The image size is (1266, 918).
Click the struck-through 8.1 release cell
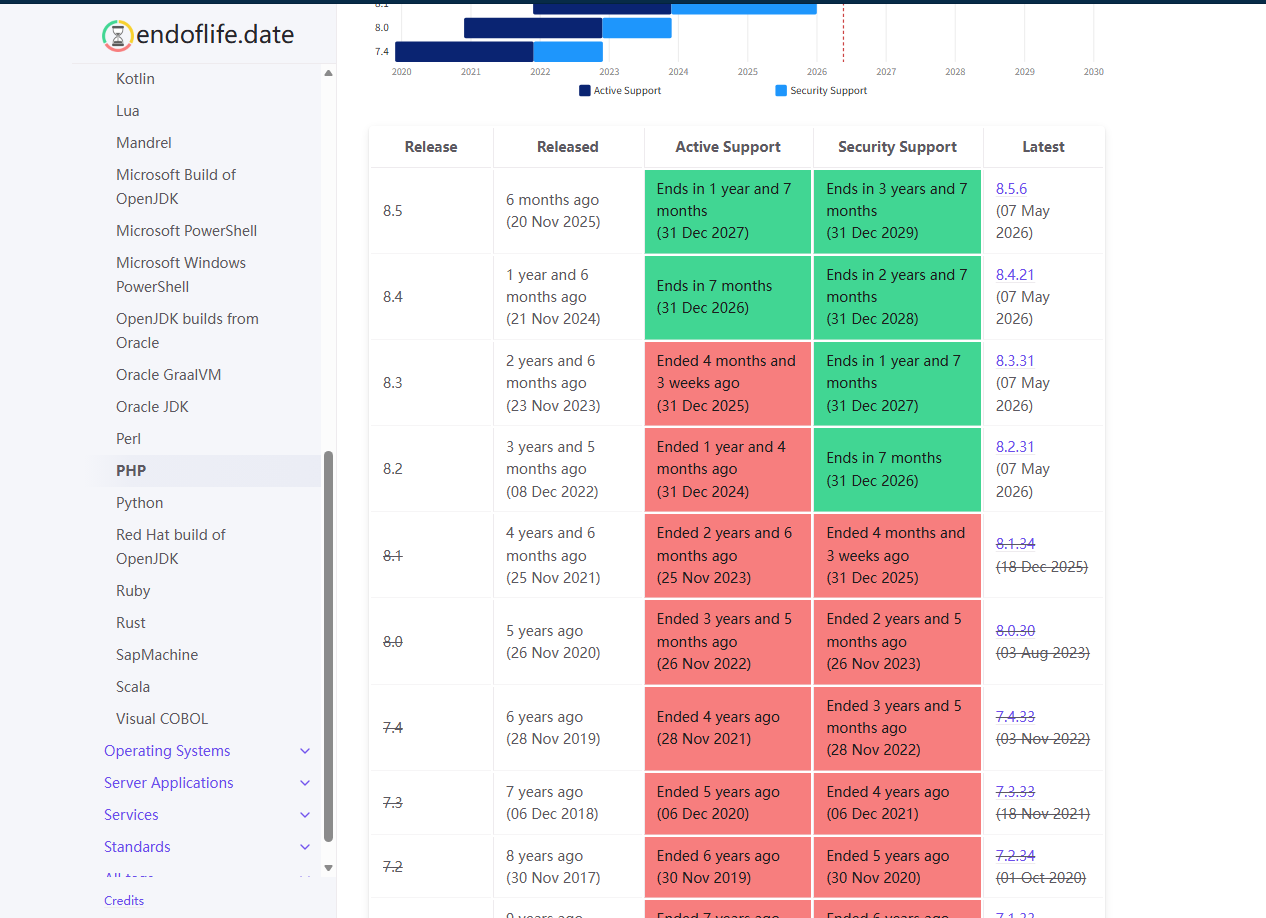pos(431,555)
